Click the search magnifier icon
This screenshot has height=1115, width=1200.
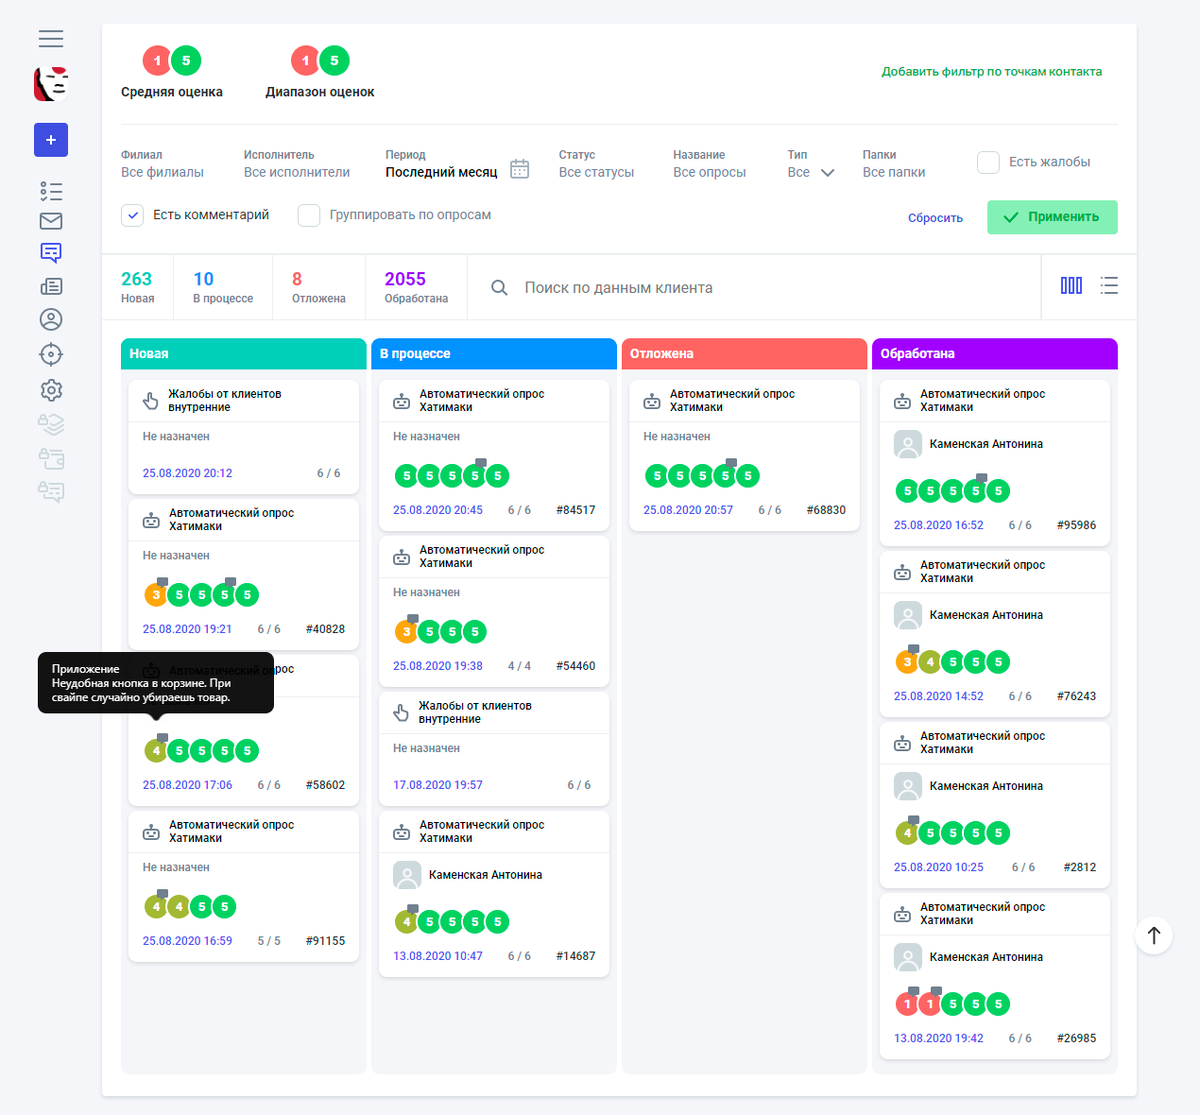(499, 288)
